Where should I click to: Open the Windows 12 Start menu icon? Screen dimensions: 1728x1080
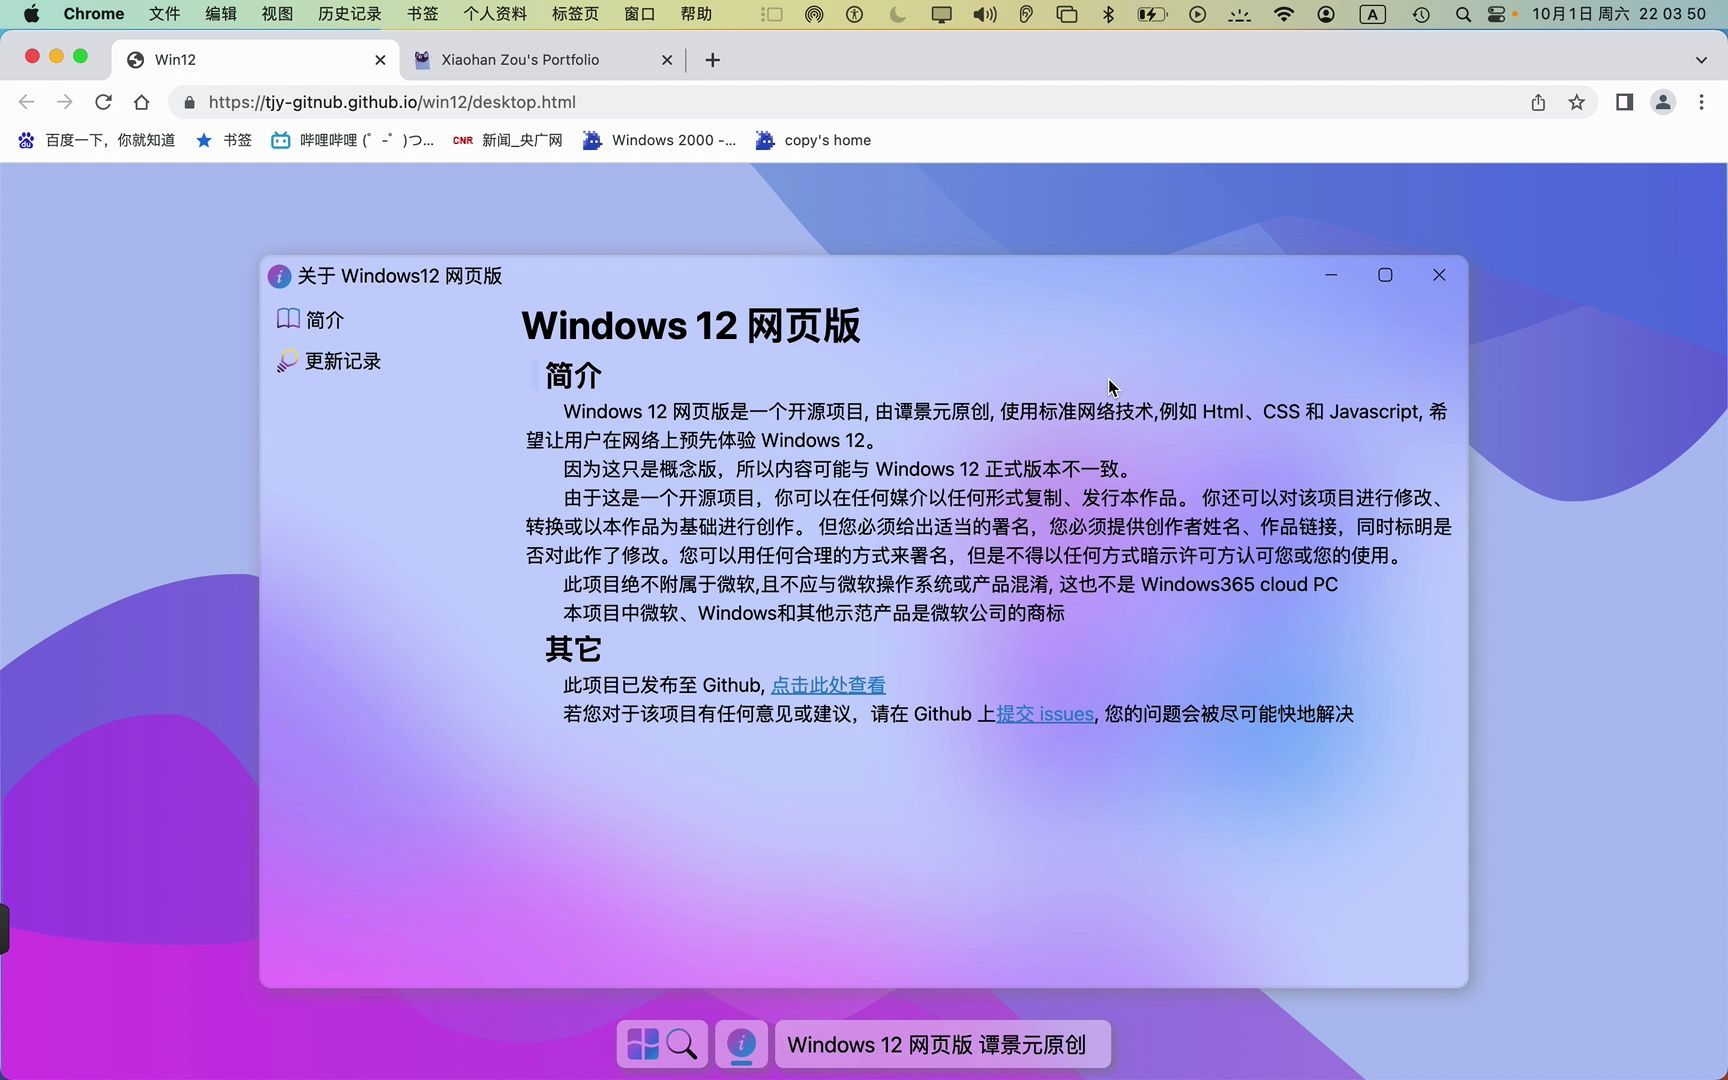pos(642,1044)
